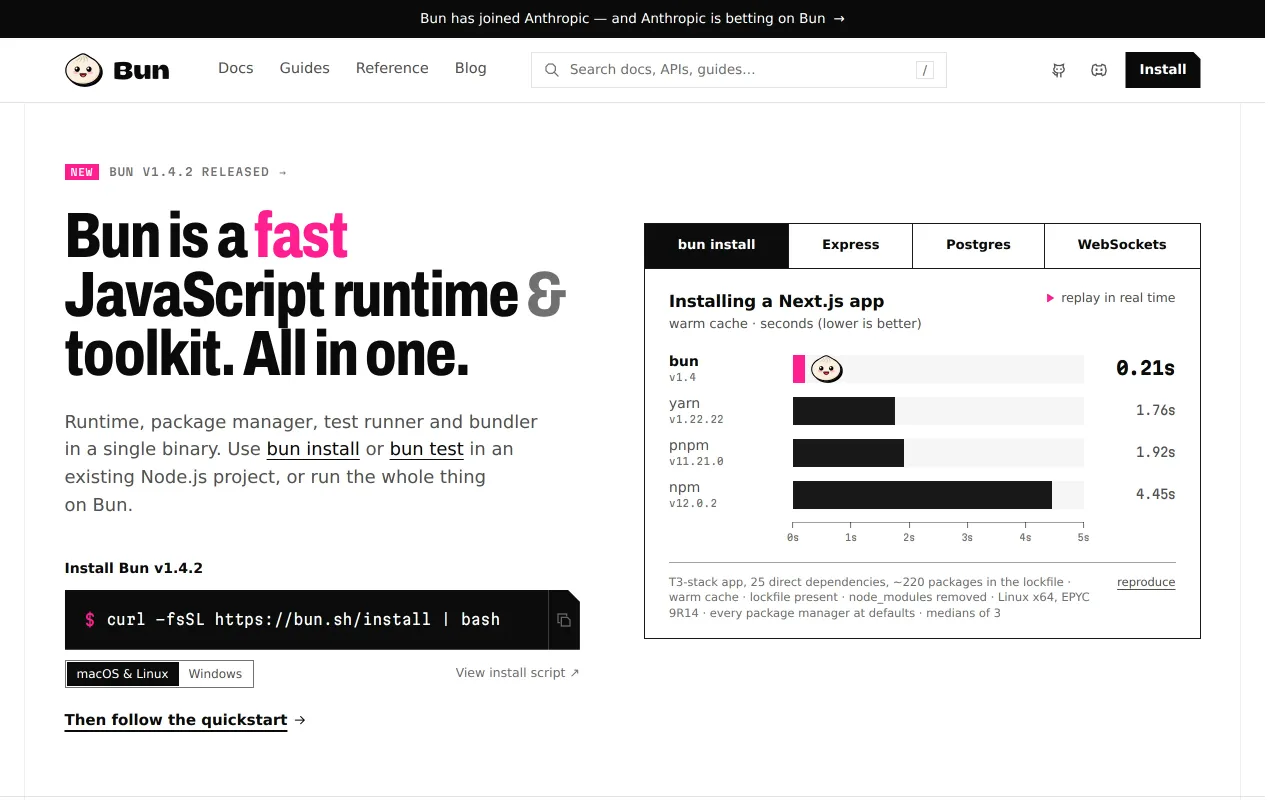Click the Install Bun v1.4.2 label

[134, 568]
